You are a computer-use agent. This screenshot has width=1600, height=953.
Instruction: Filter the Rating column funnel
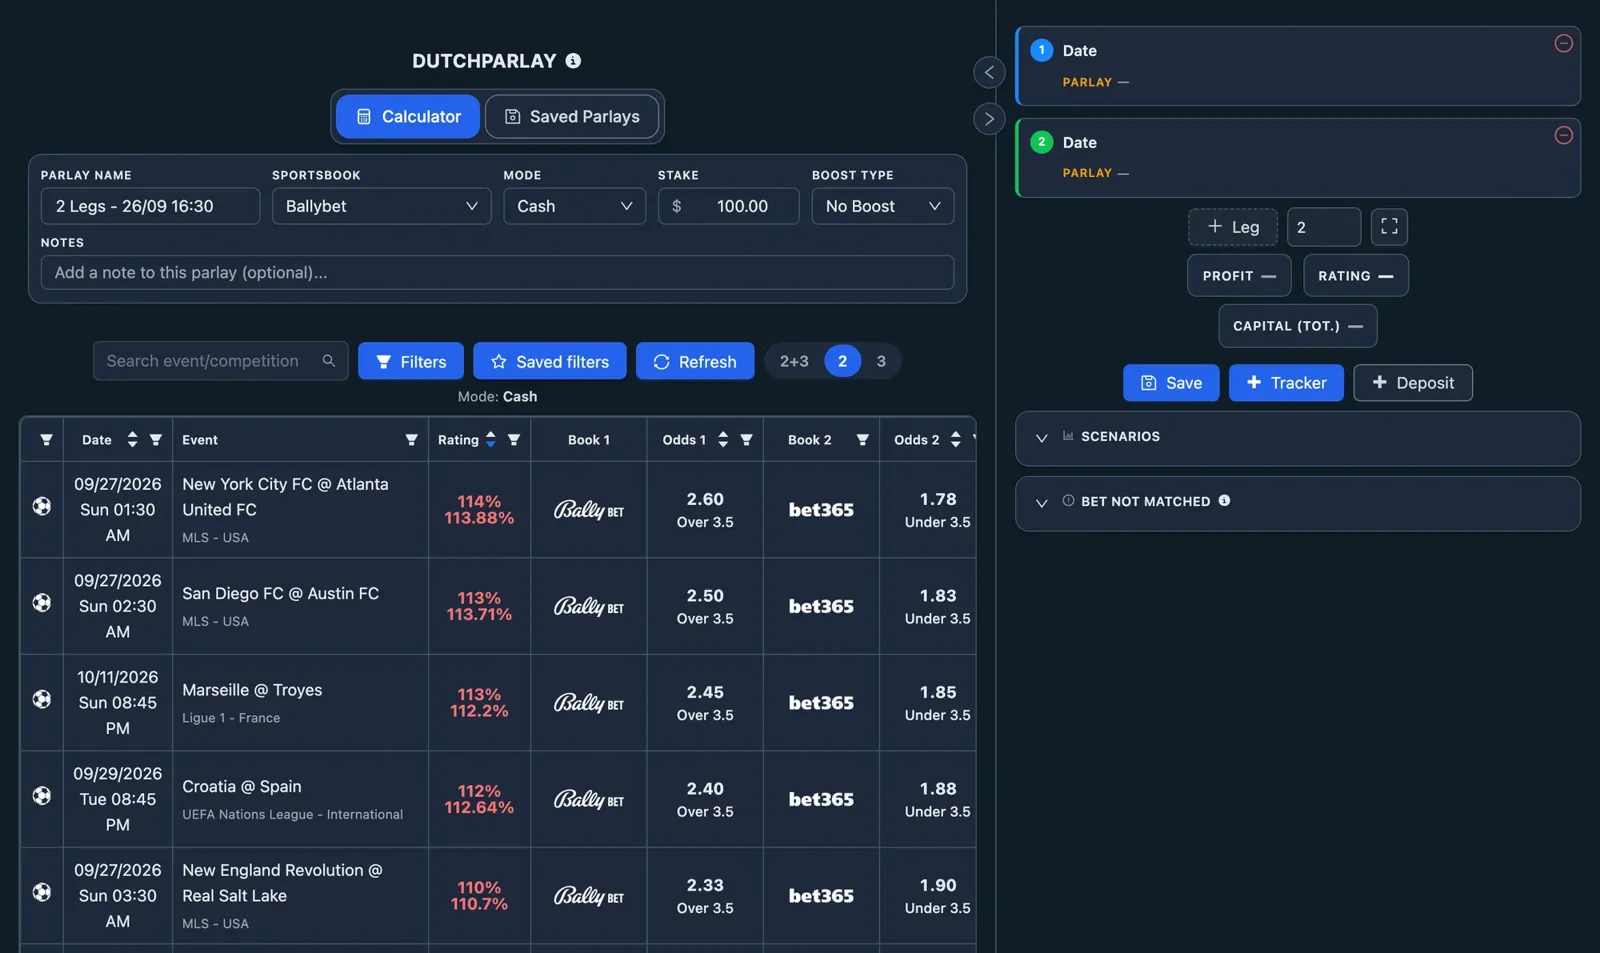tap(514, 440)
